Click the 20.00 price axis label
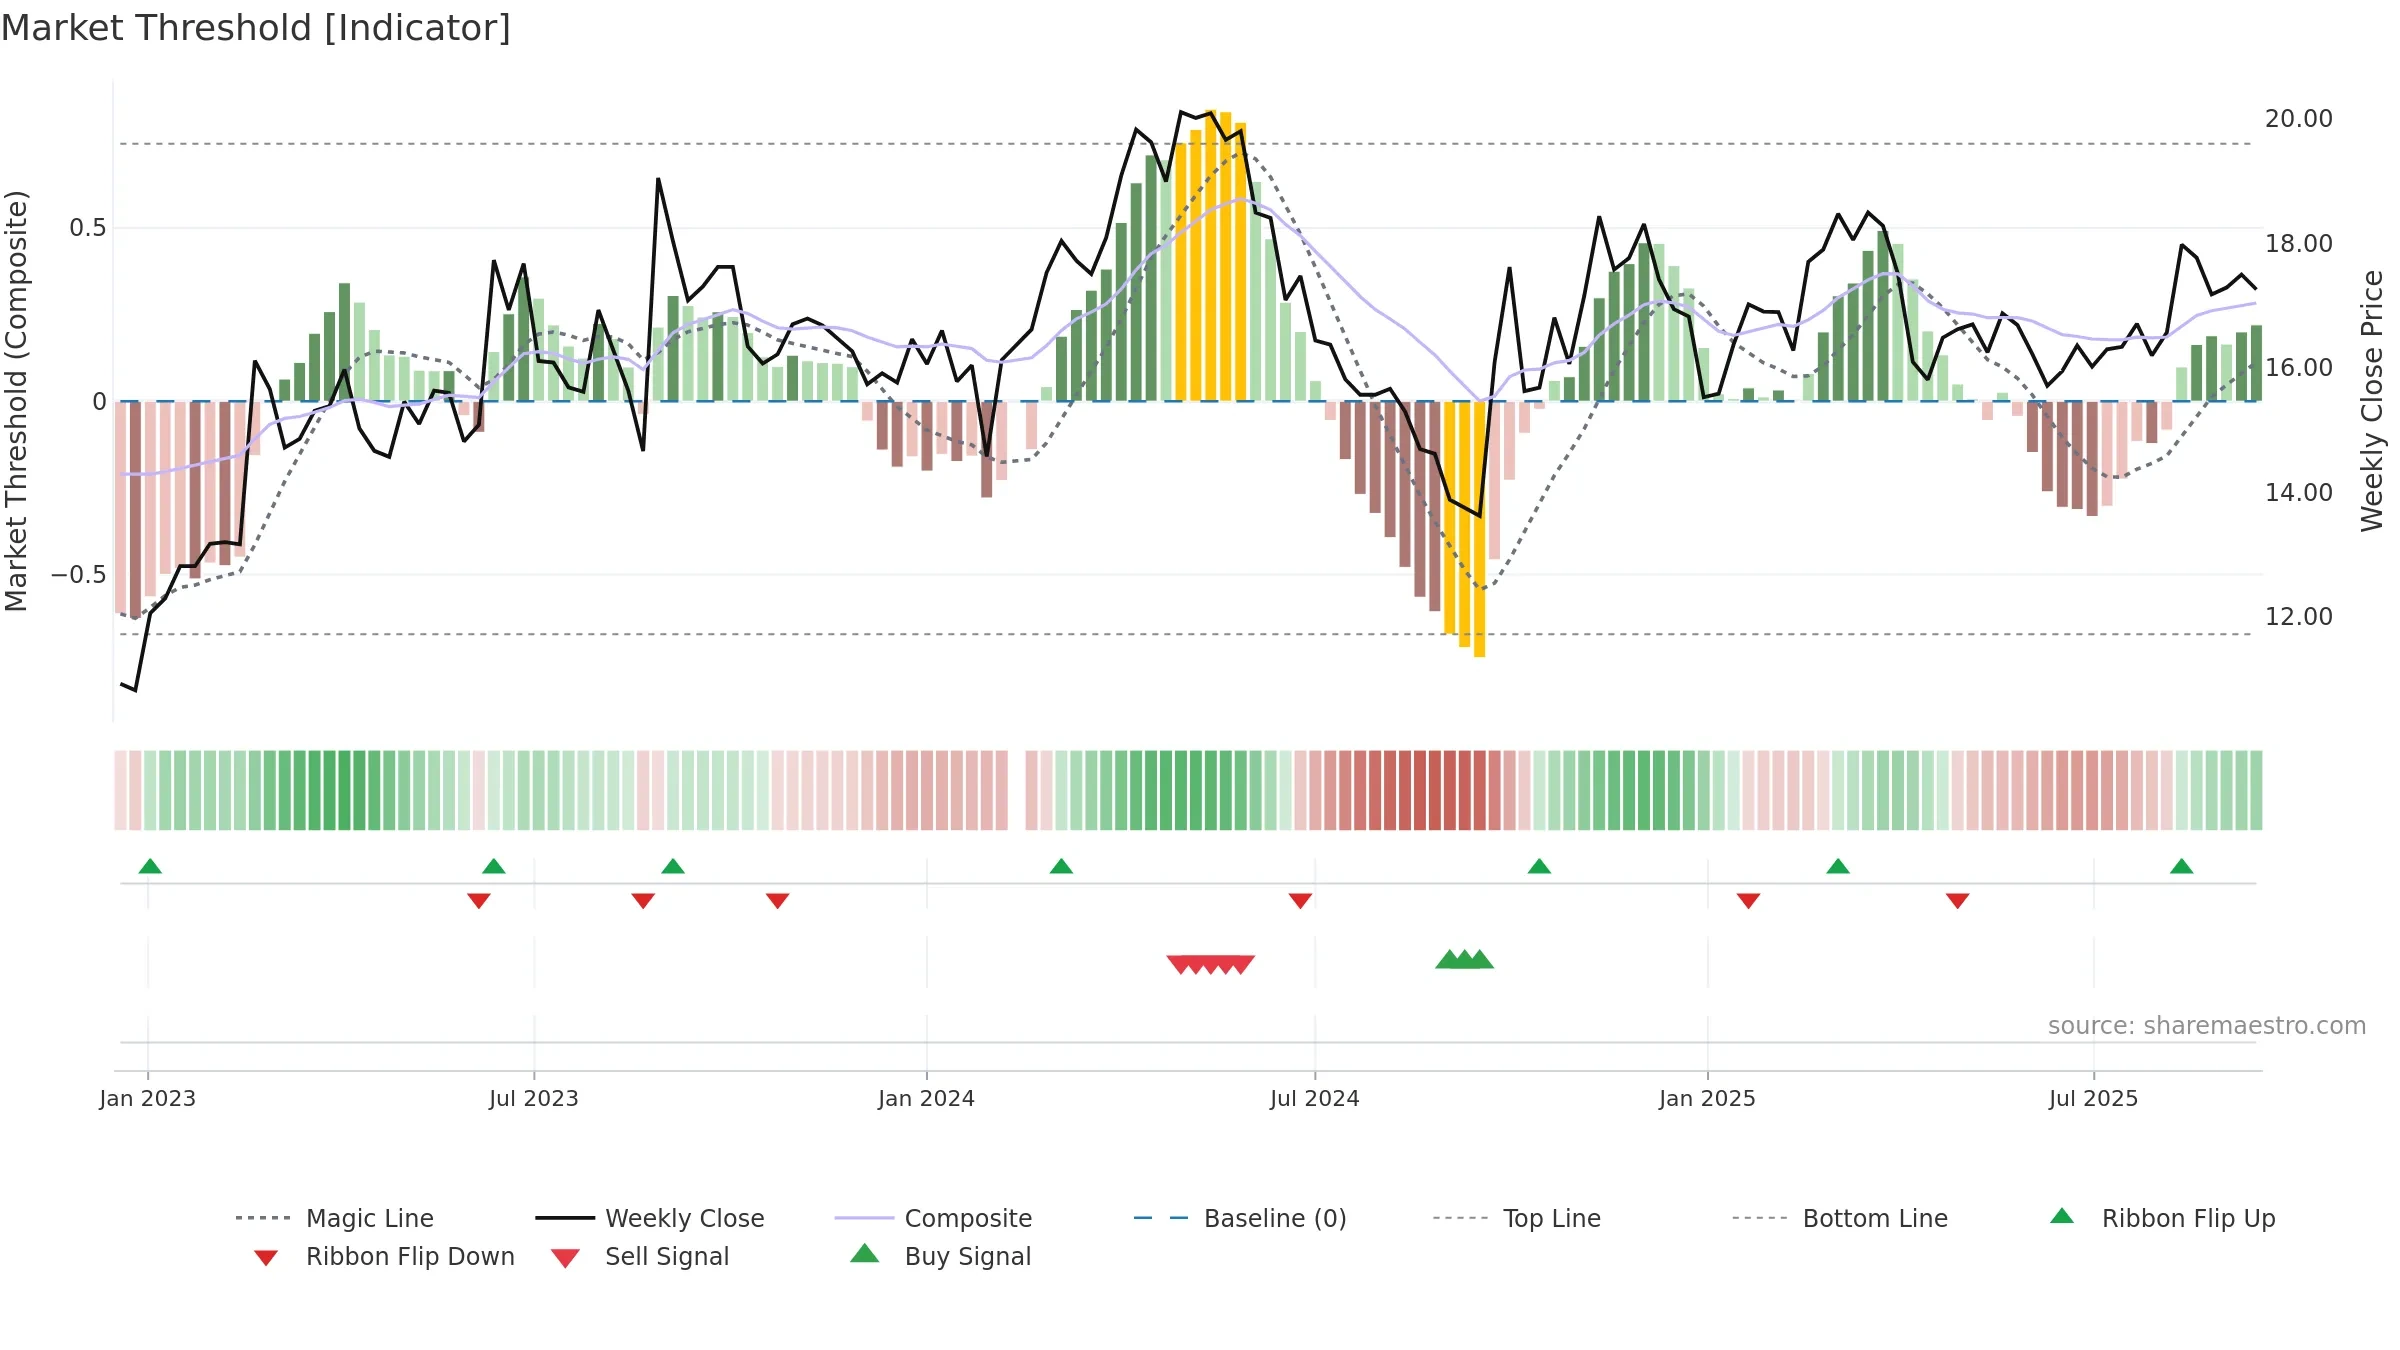Image resolution: width=2400 pixels, height=1350 pixels. [2299, 118]
